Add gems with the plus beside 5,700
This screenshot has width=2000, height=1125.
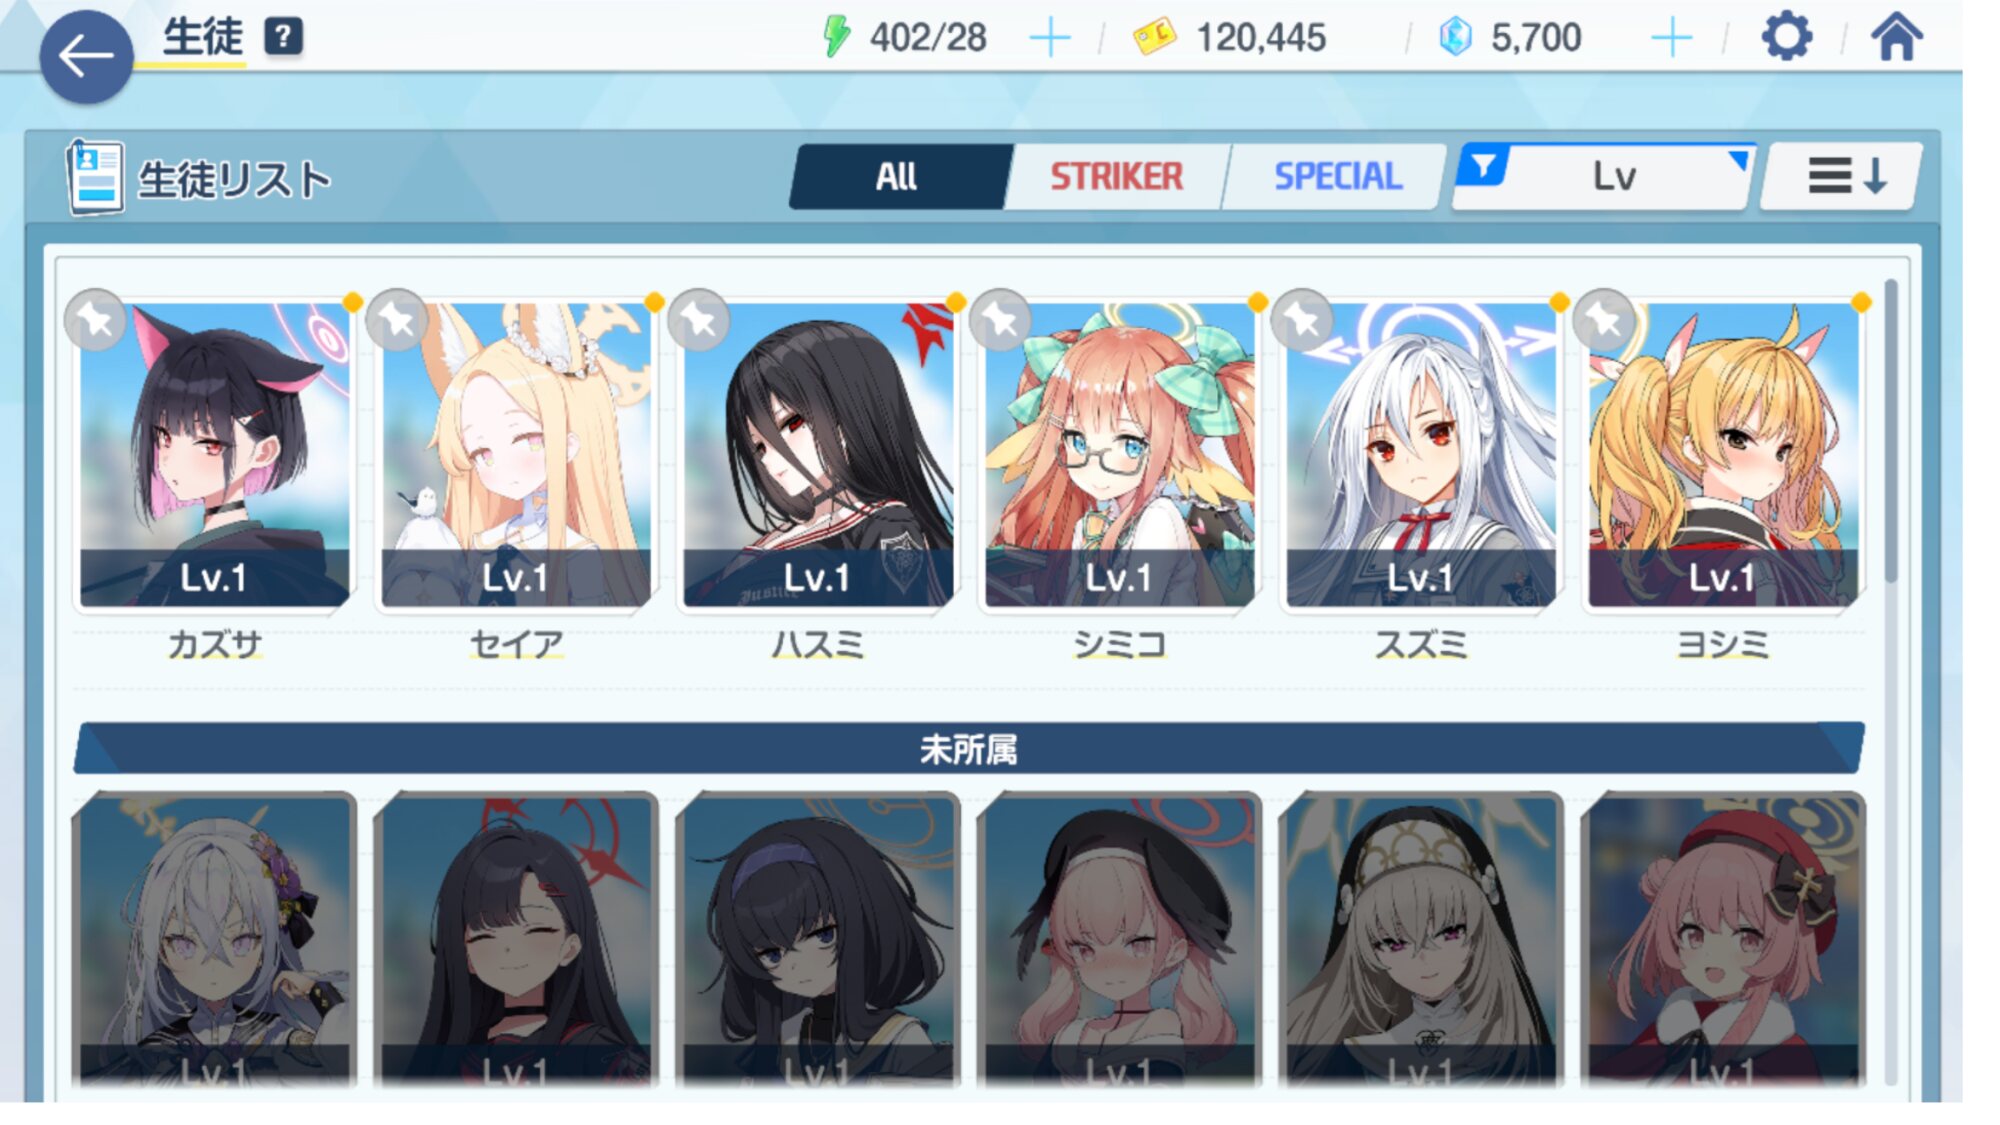tap(1671, 38)
